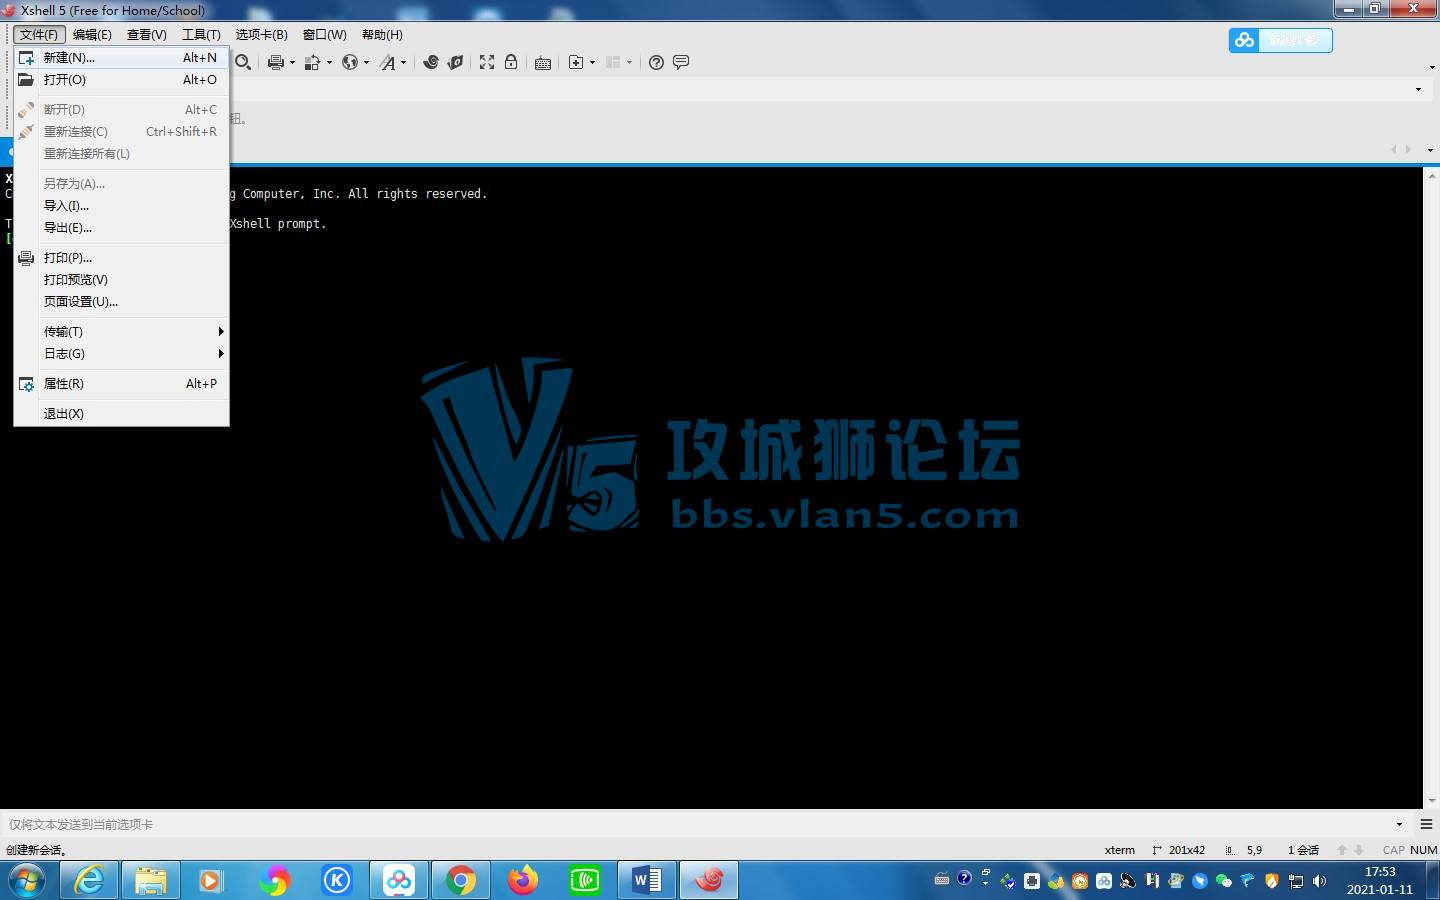1440x900 pixels.
Task: Click the encoding globe toolbar icon
Action: click(350, 62)
